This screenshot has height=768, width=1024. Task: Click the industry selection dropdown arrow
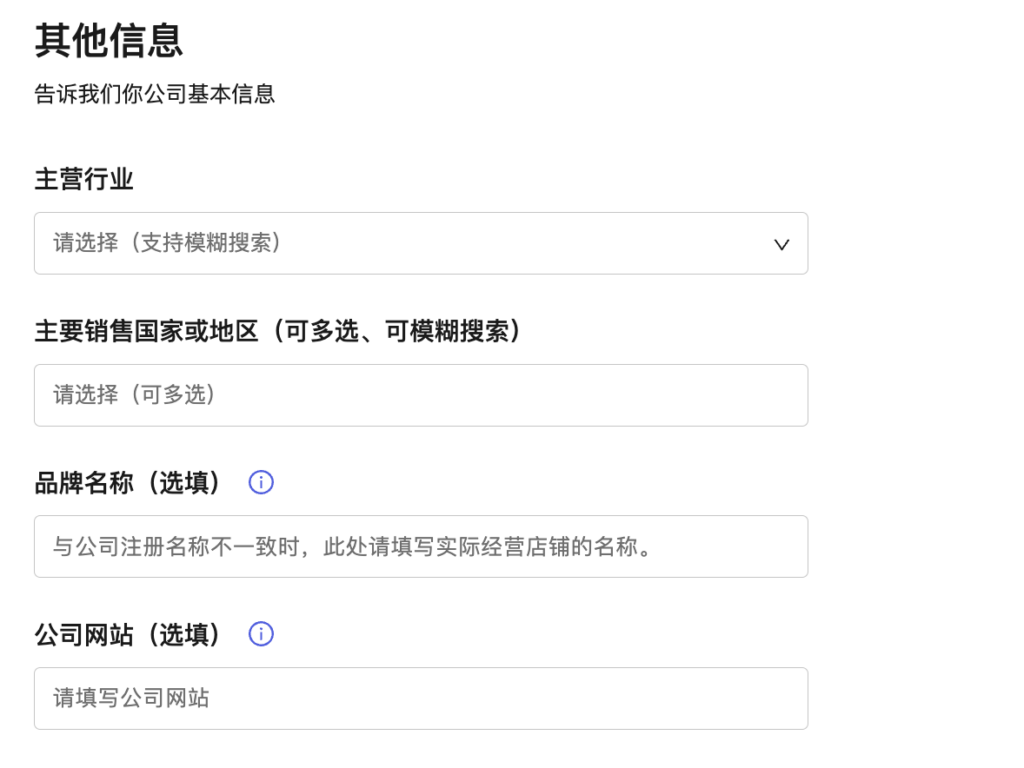(781, 243)
